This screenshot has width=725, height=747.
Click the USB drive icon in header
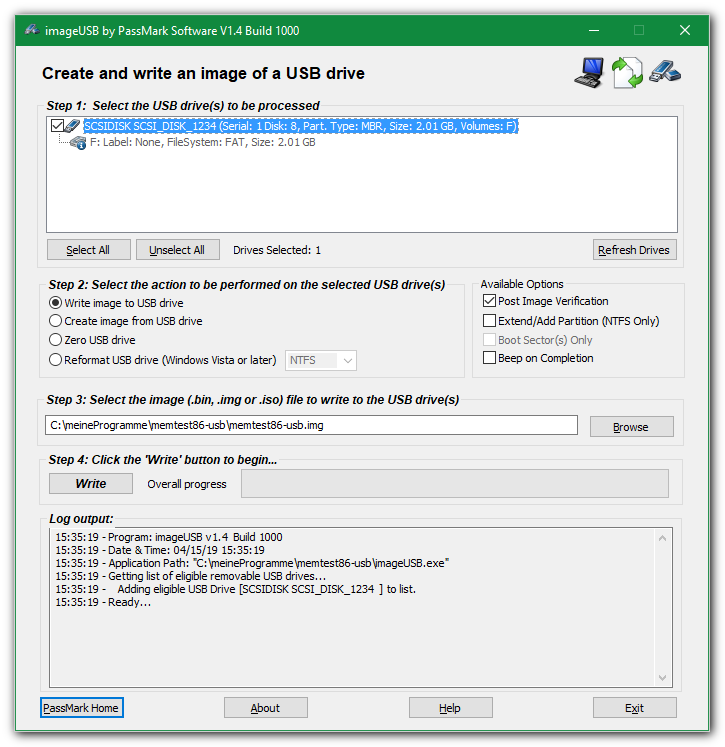[665, 72]
